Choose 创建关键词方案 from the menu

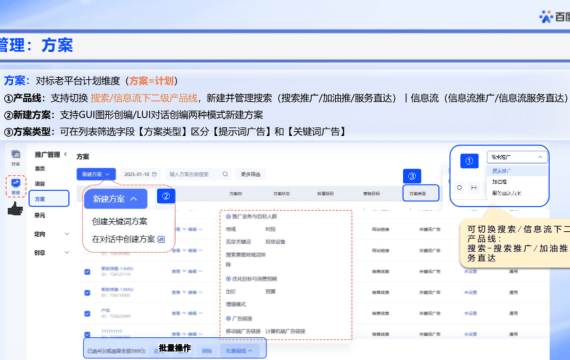[x=120, y=221]
